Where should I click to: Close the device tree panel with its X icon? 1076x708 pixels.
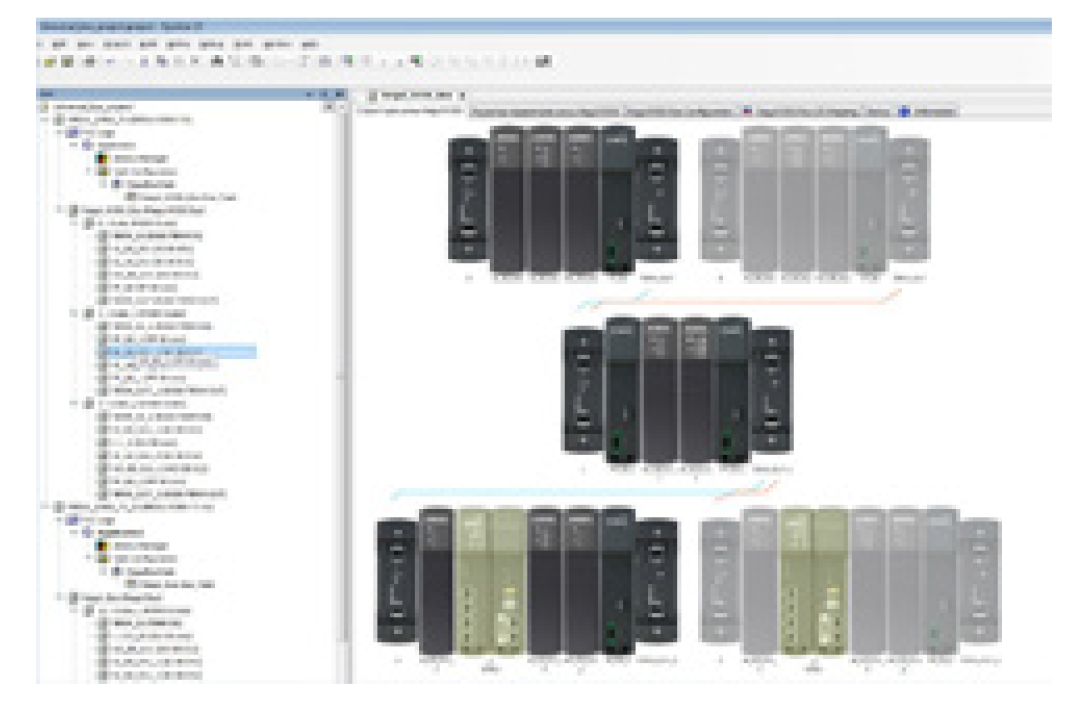(339, 94)
